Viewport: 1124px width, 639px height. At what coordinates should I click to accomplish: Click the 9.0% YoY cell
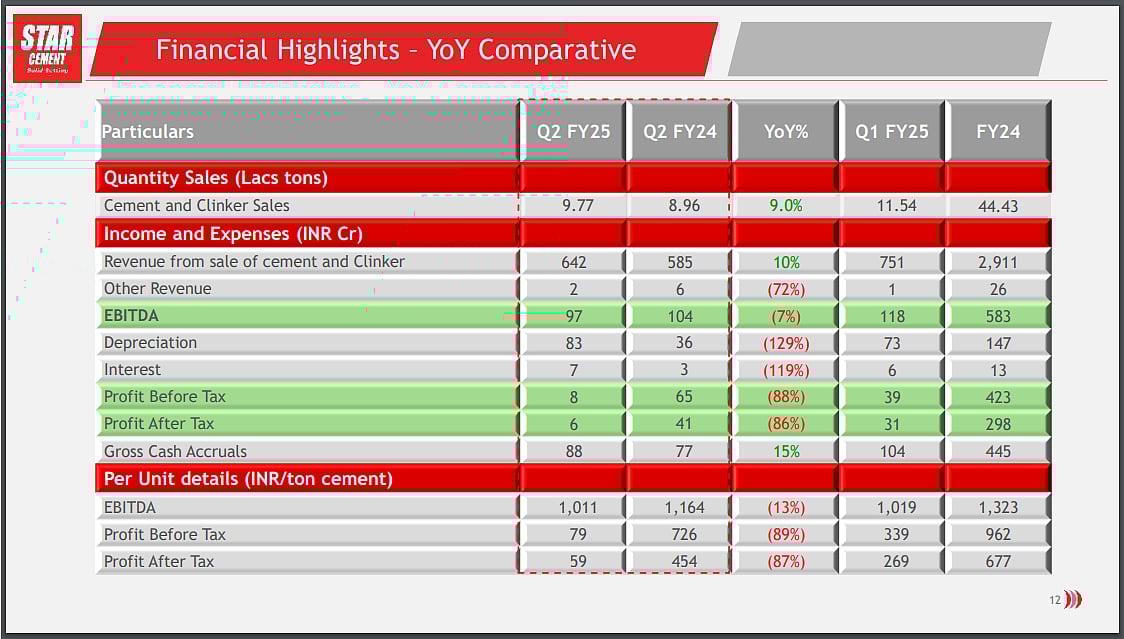tap(786, 206)
